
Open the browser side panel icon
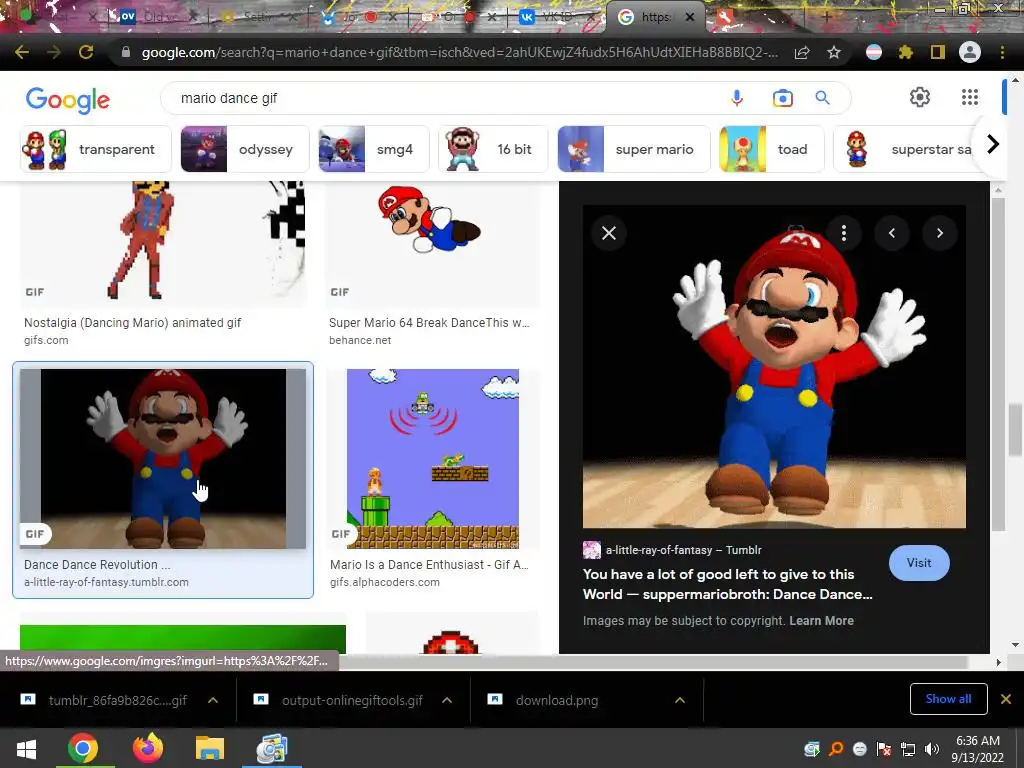938,52
